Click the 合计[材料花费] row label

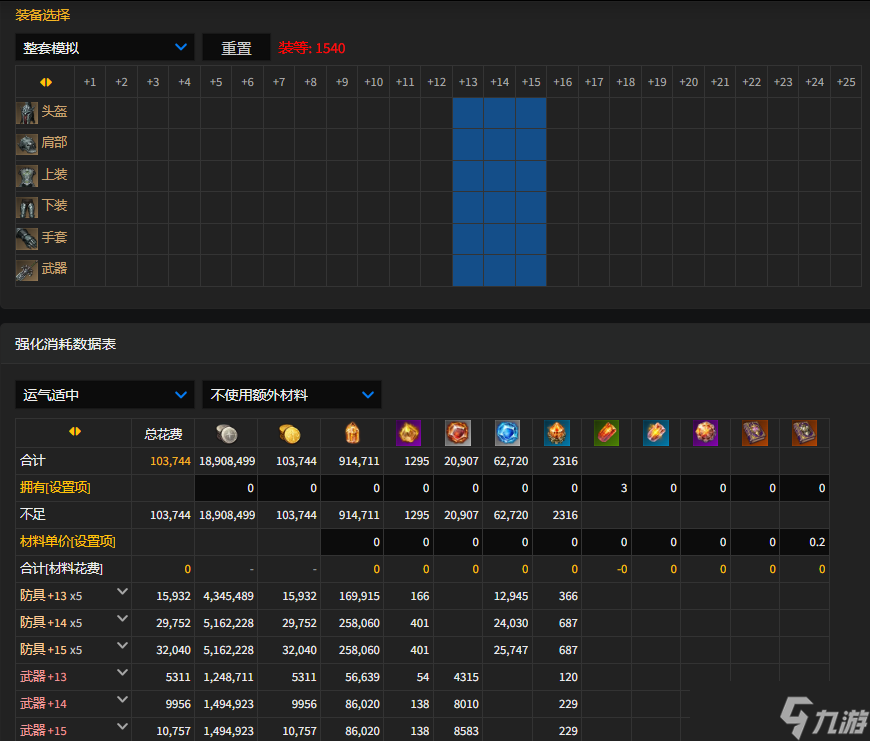pos(61,569)
